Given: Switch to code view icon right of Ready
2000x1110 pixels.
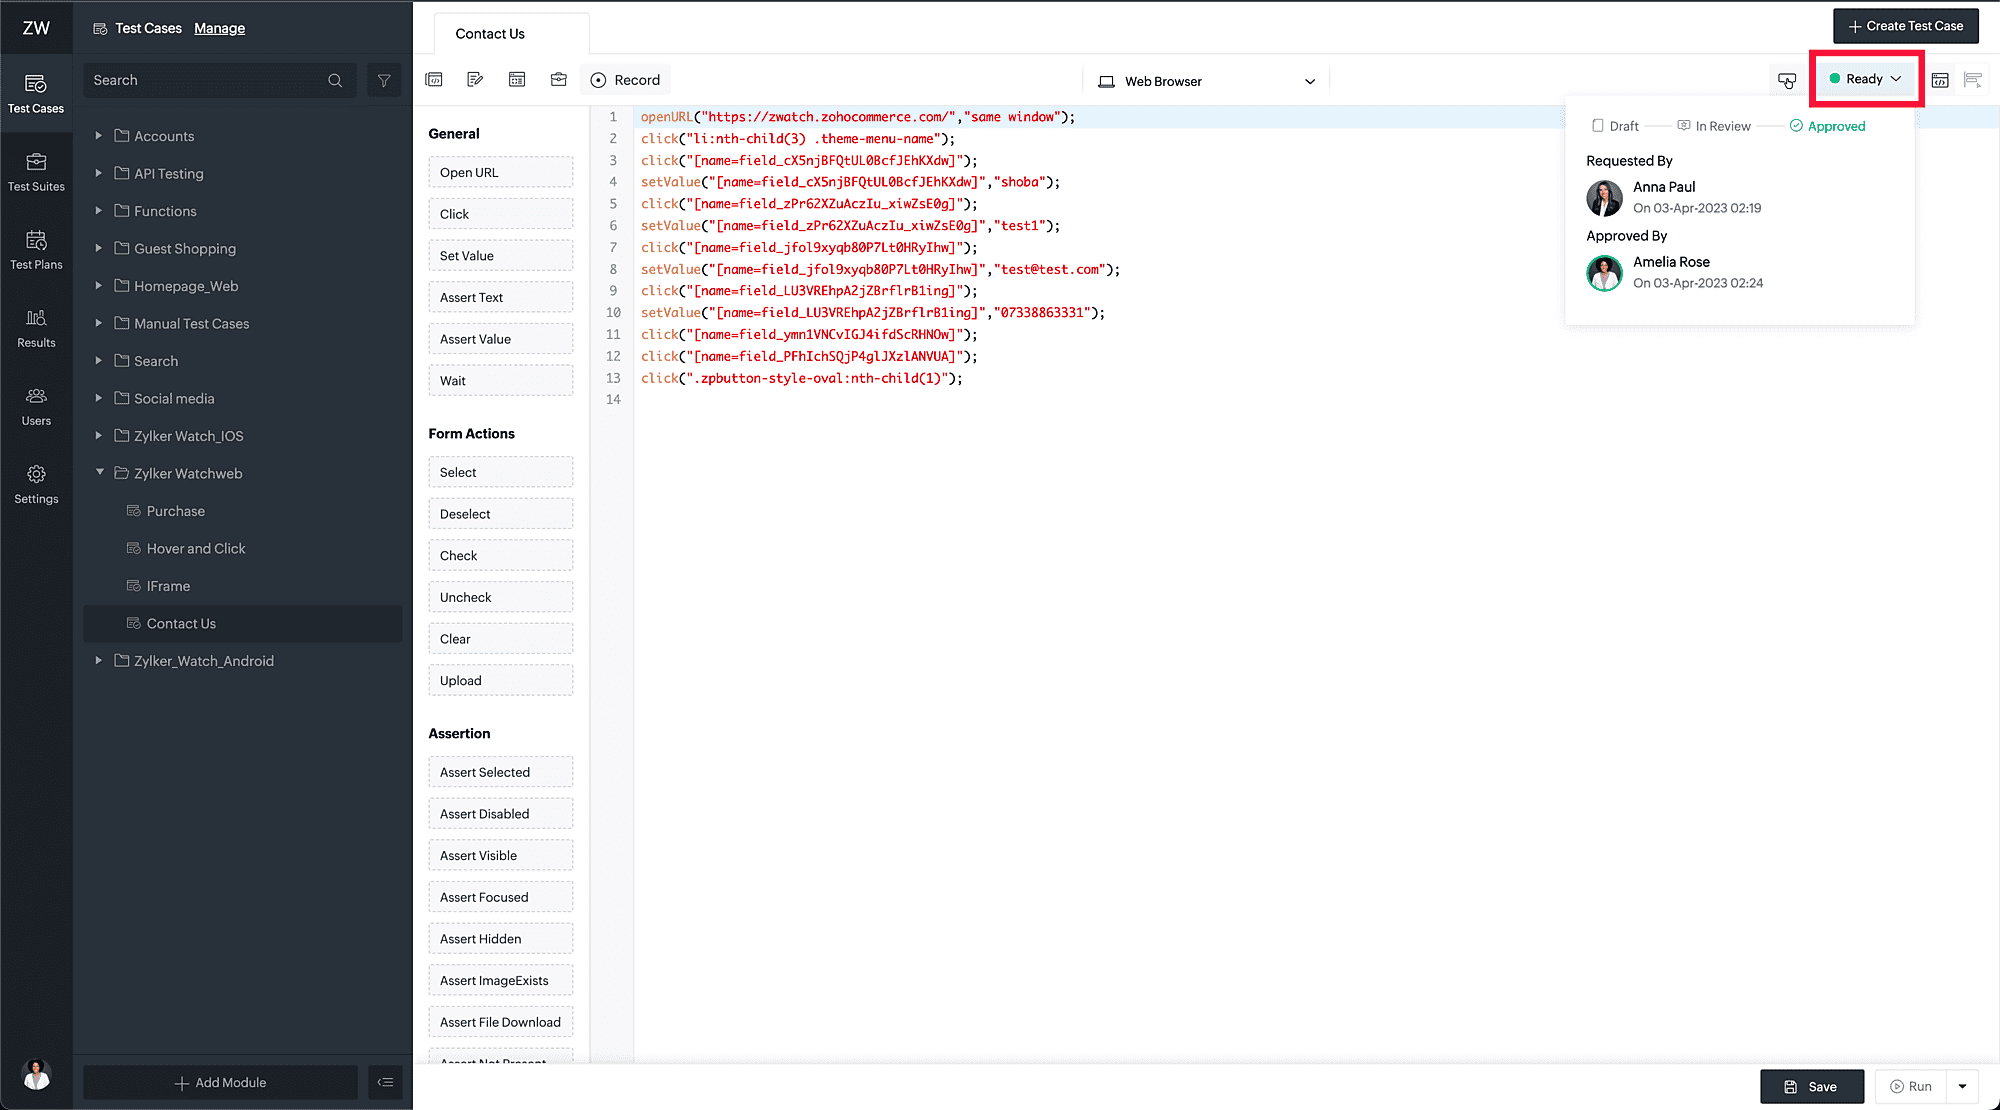Looking at the screenshot, I should coord(1940,80).
